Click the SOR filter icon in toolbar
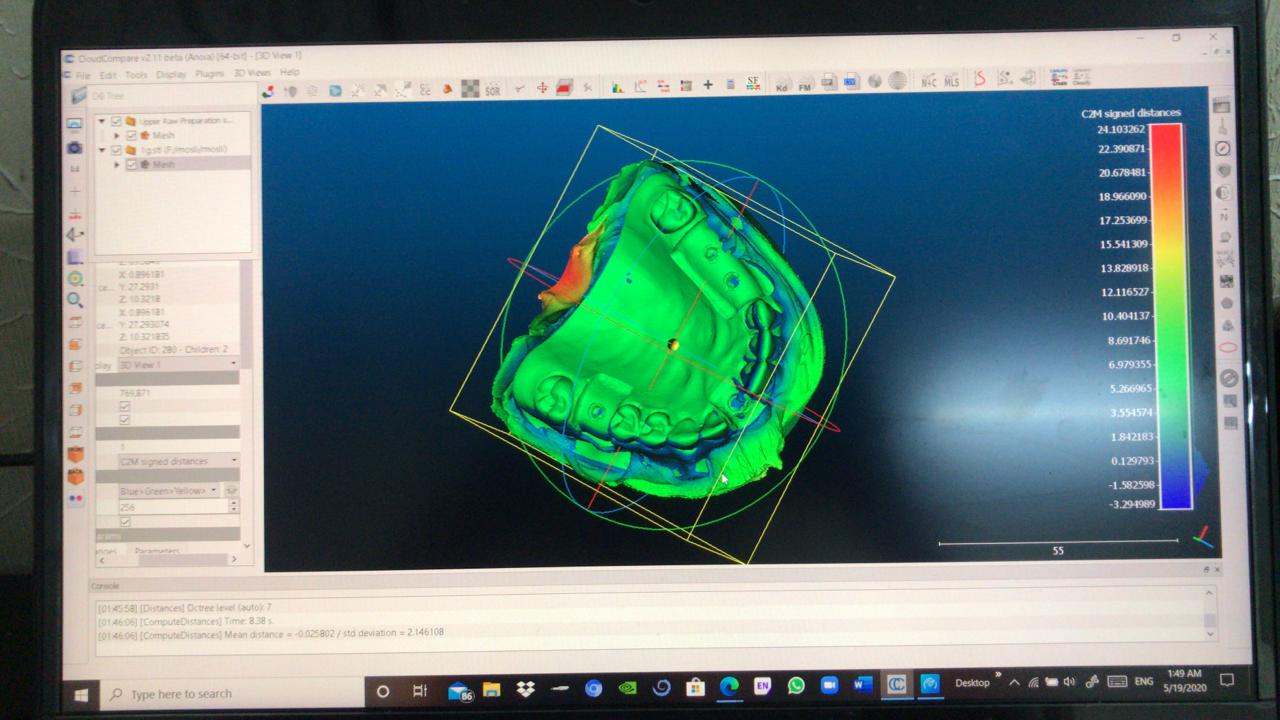The image size is (1280, 720). point(492,90)
